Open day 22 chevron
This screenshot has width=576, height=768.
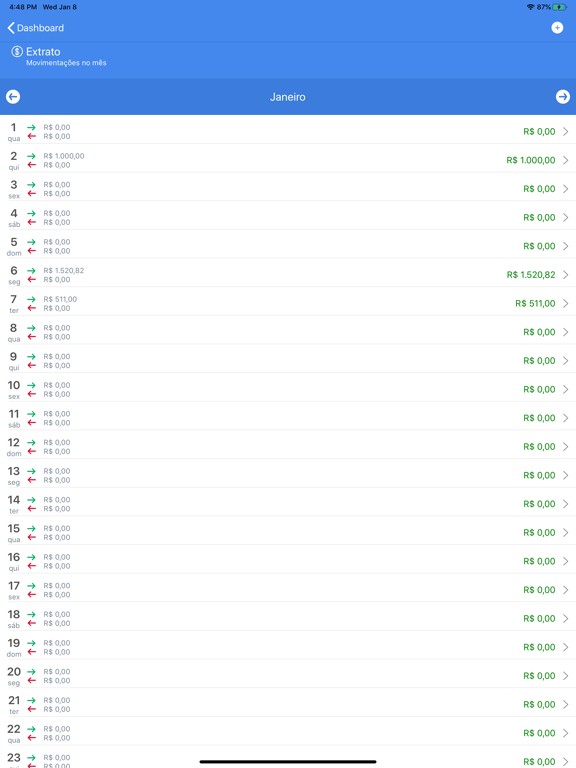point(566,733)
